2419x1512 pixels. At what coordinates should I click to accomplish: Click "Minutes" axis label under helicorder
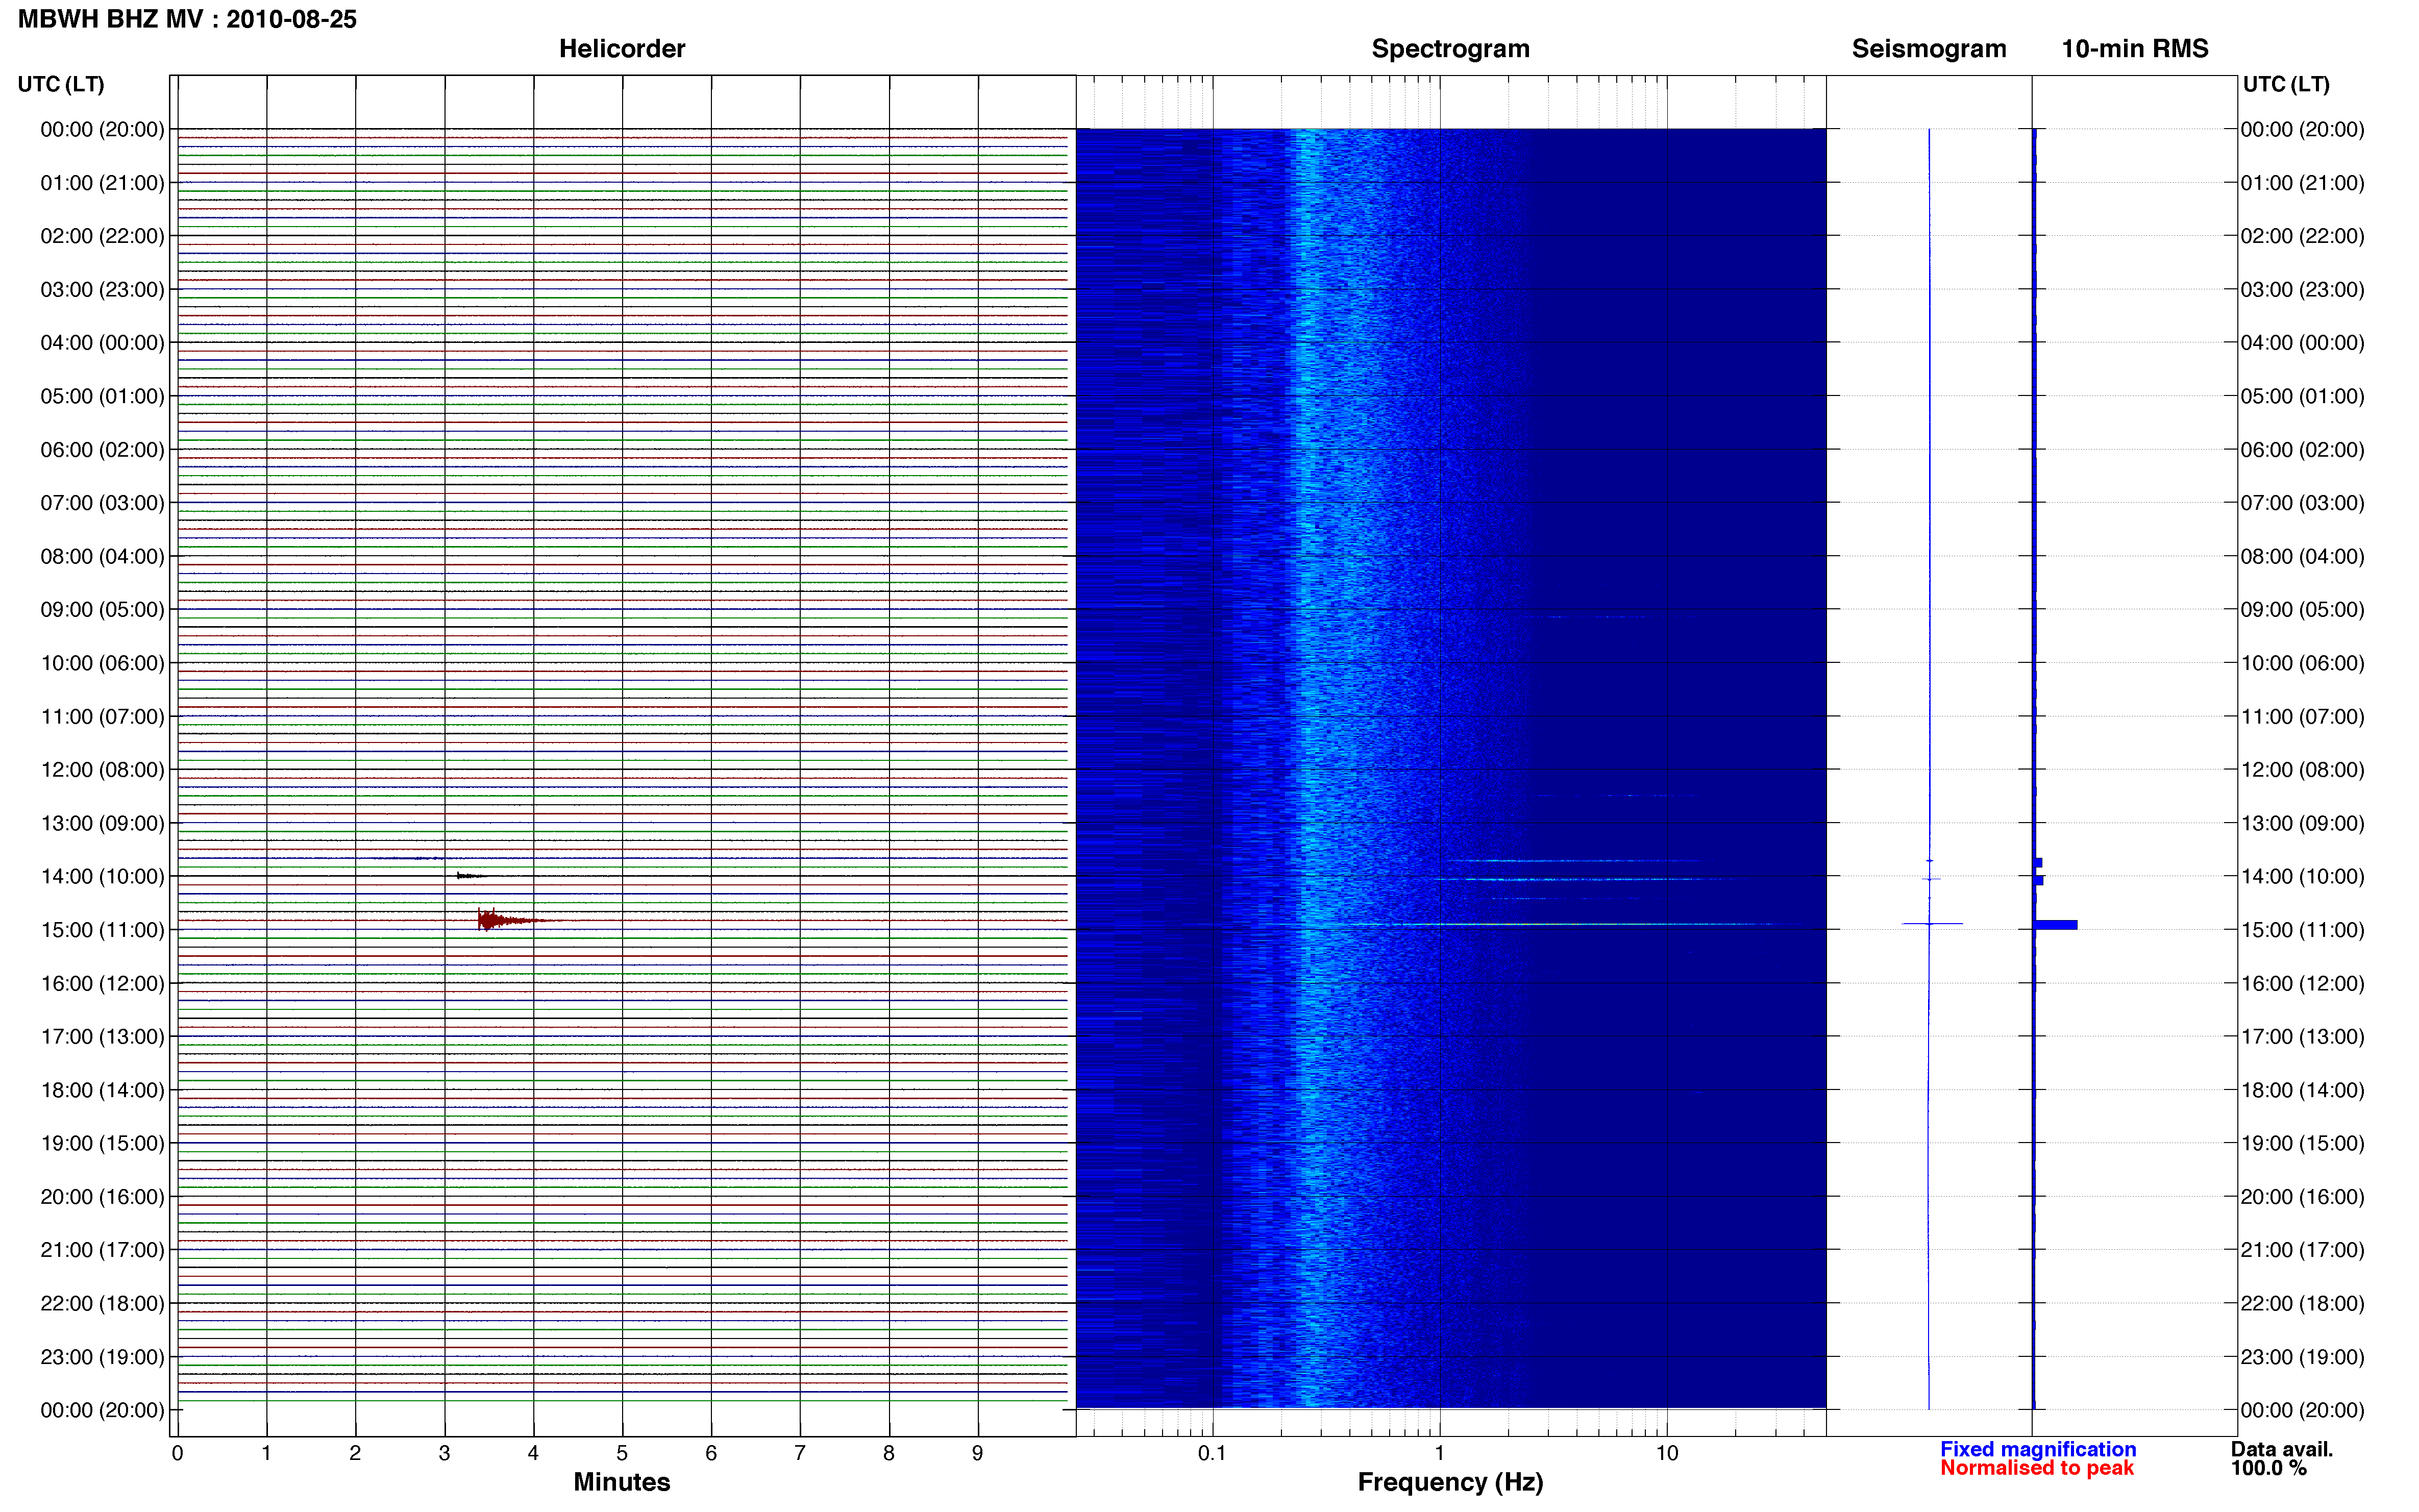[x=622, y=1482]
